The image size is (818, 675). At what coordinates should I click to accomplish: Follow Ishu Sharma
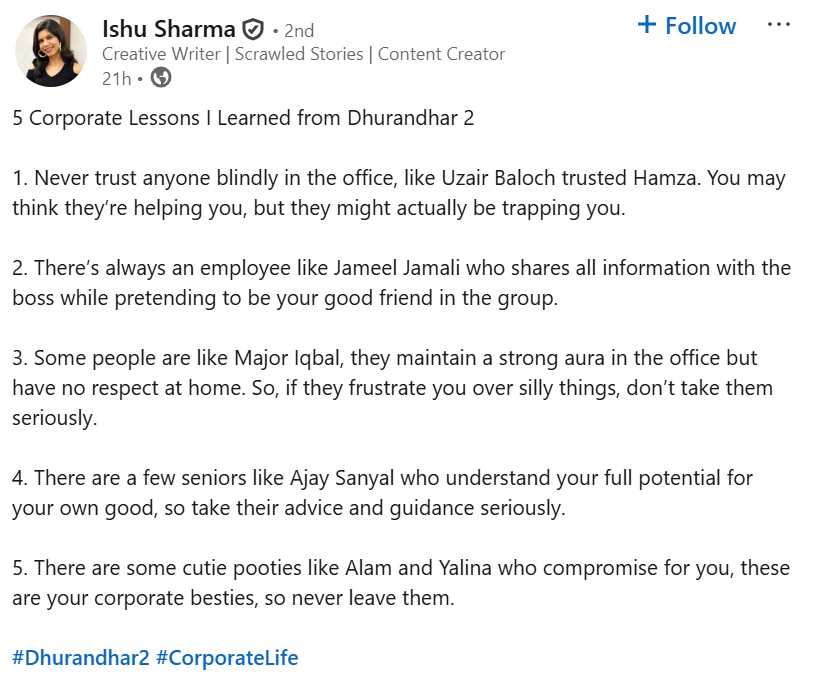point(687,26)
